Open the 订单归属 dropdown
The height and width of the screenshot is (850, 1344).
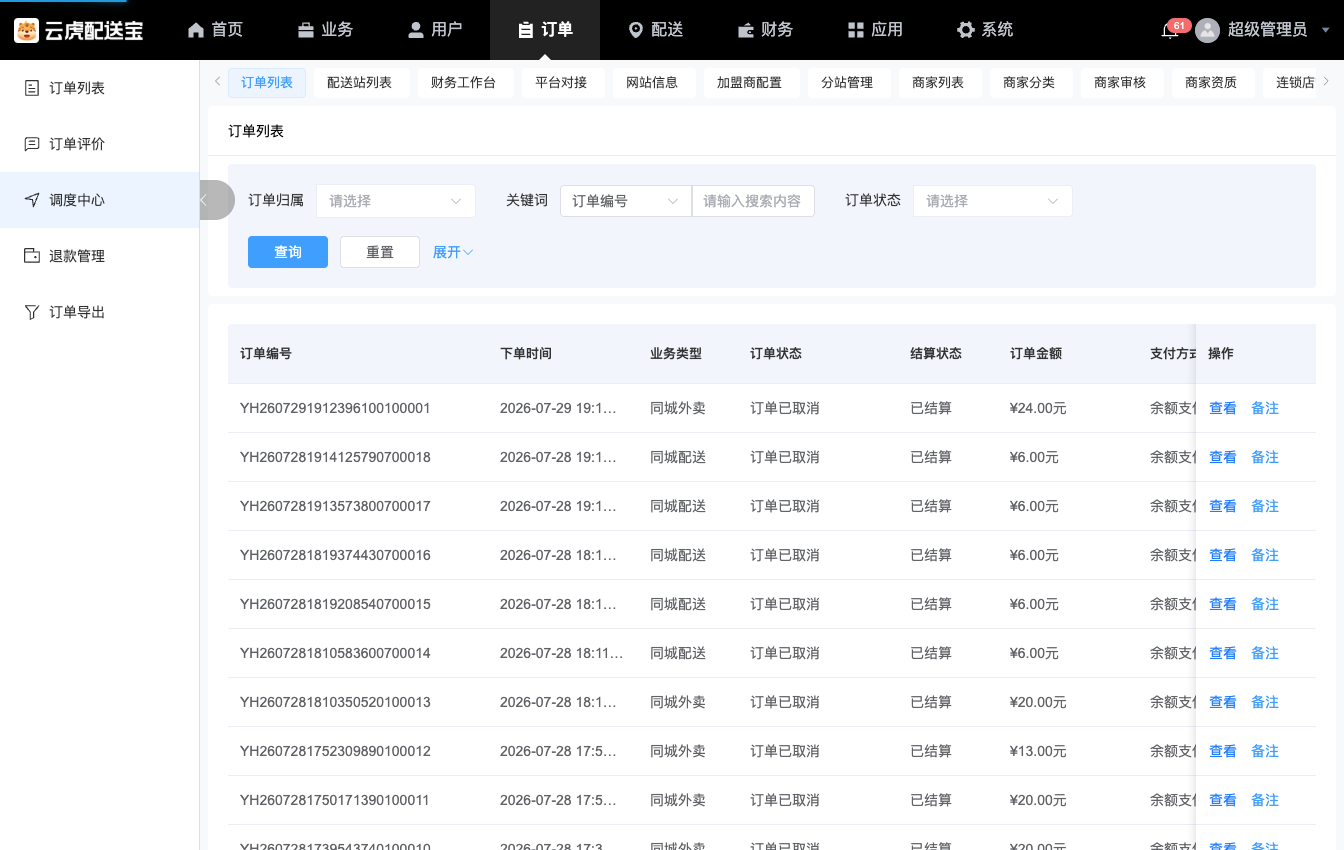click(396, 201)
